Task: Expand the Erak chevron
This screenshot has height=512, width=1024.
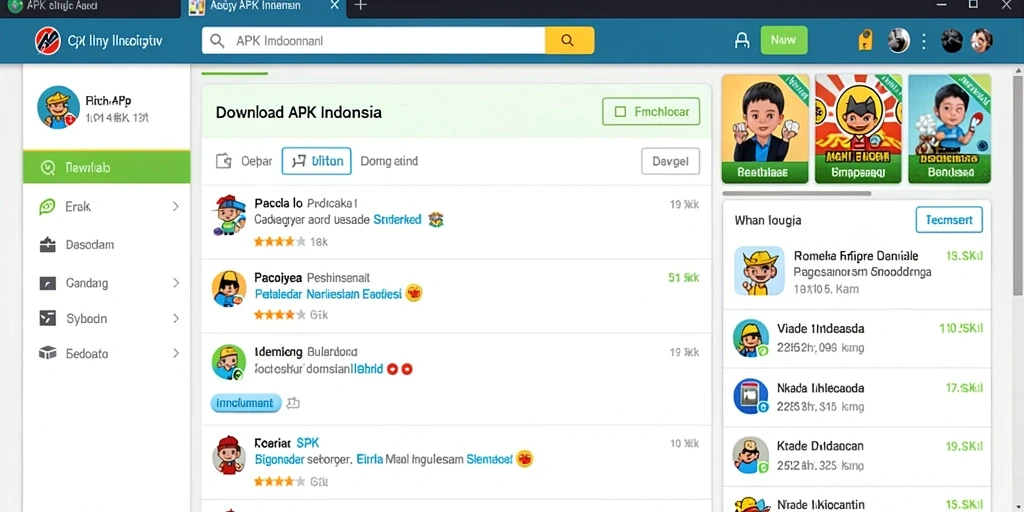Action: tap(176, 207)
